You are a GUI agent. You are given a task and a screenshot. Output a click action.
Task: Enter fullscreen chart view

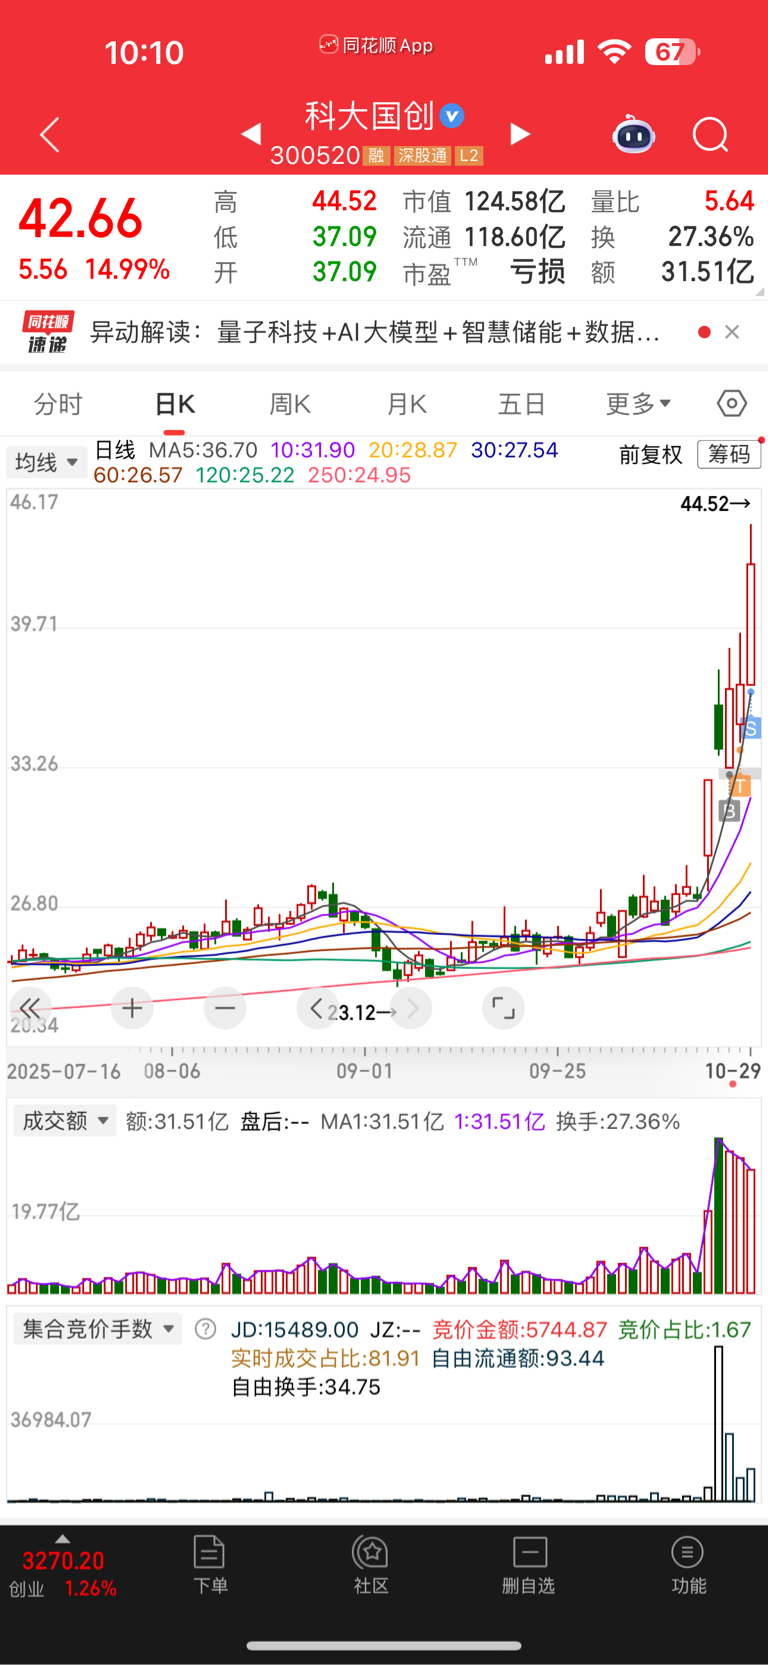pyautogui.click(x=503, y=1008)
